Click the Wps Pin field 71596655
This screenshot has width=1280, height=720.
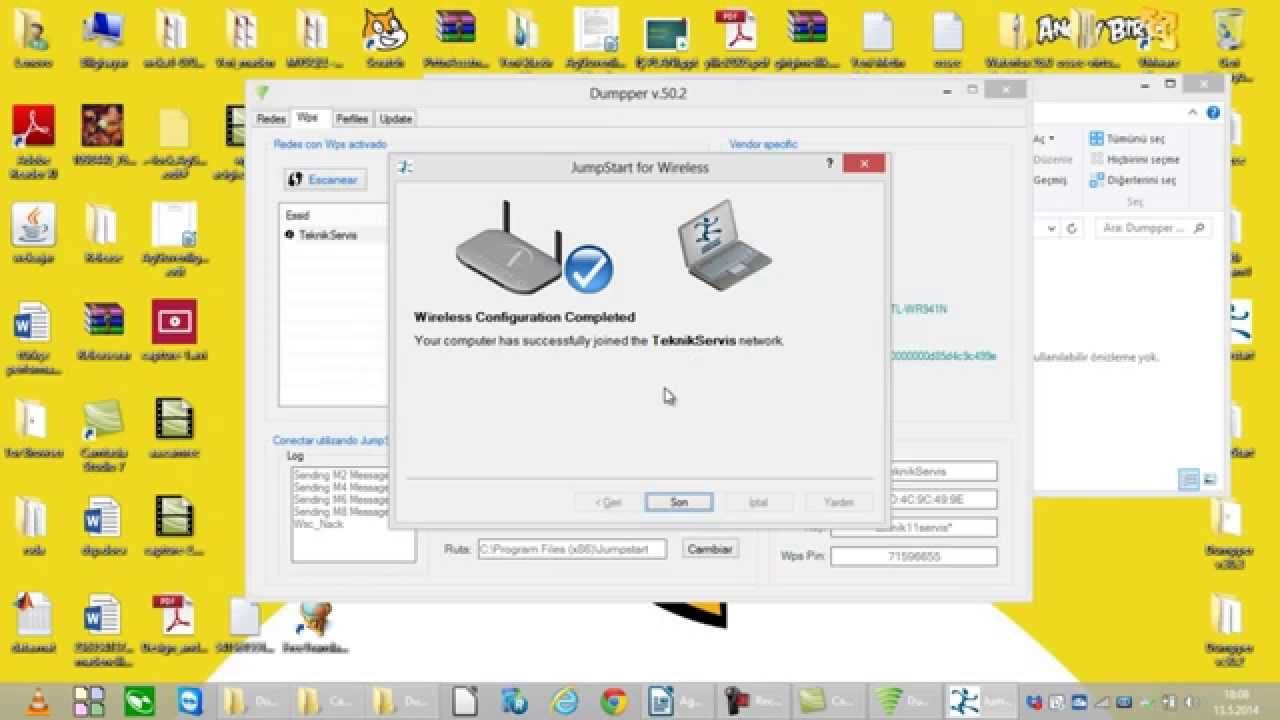914,556
